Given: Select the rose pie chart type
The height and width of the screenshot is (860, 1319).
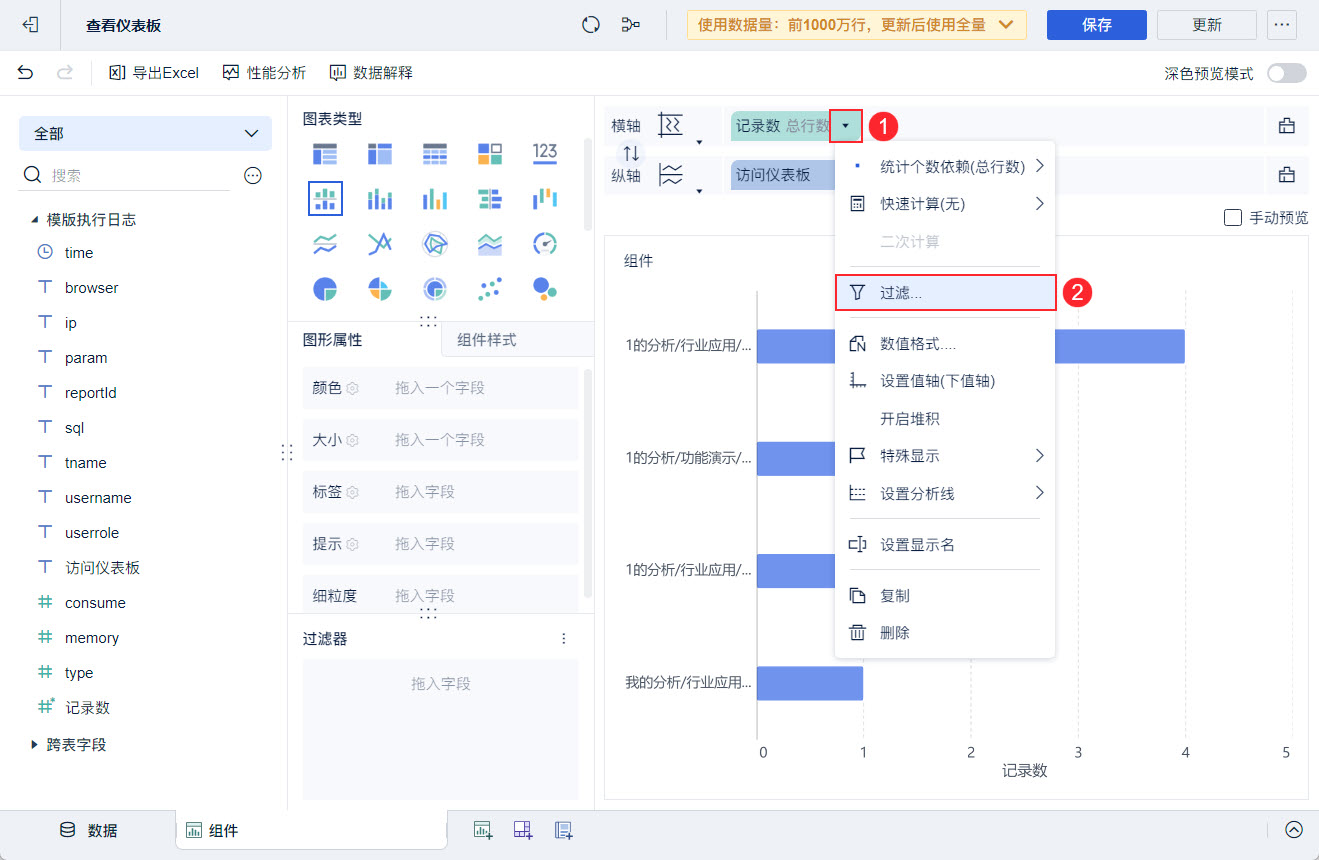Looking at the screenshot, I should click(380, 289).
